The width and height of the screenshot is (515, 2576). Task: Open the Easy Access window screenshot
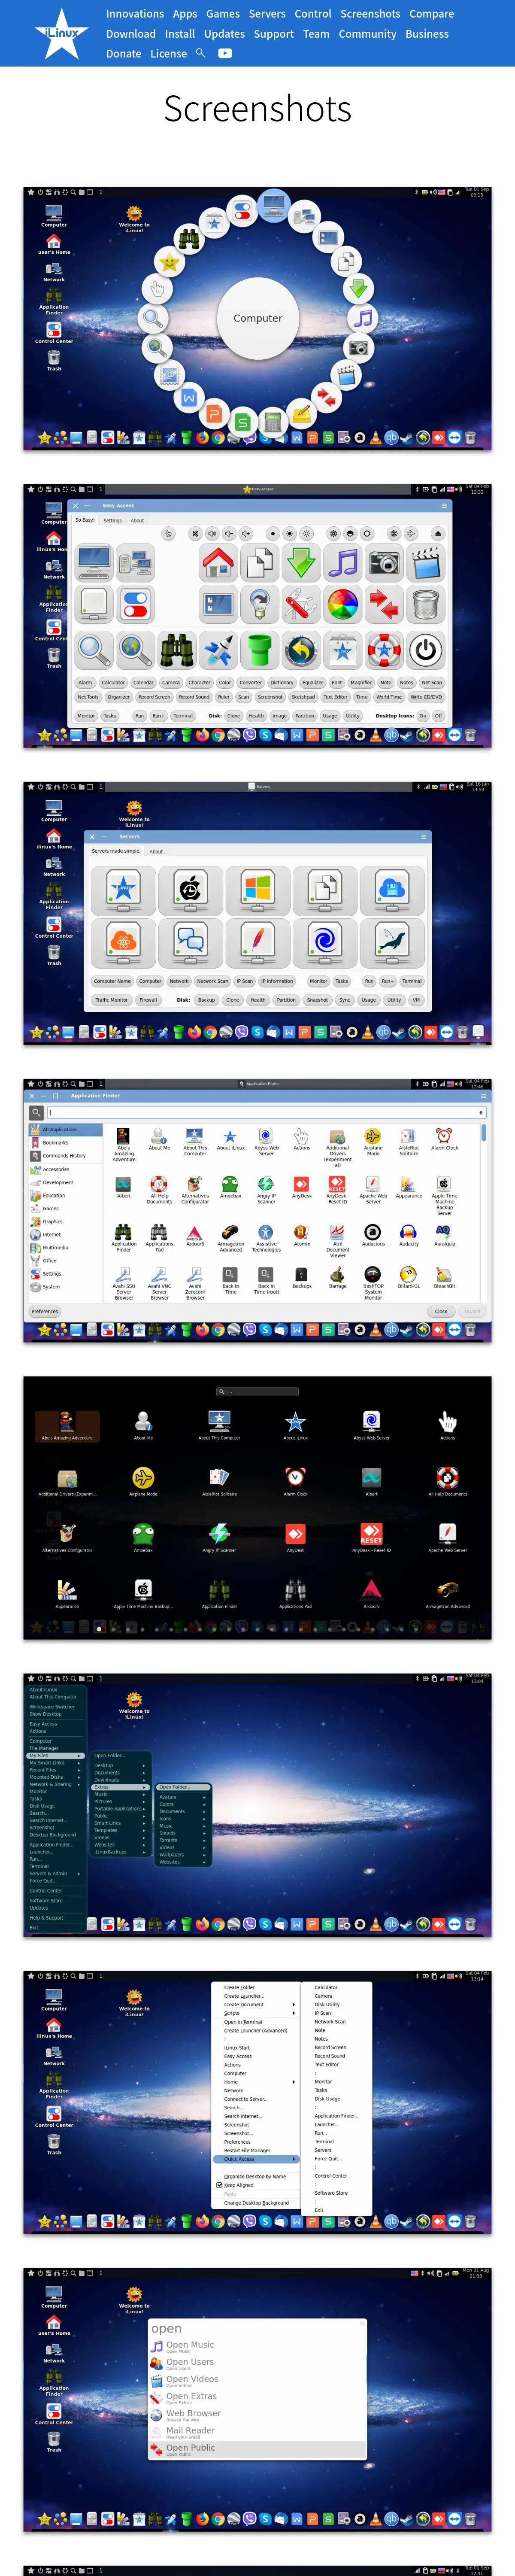click(x=257, y=616)
